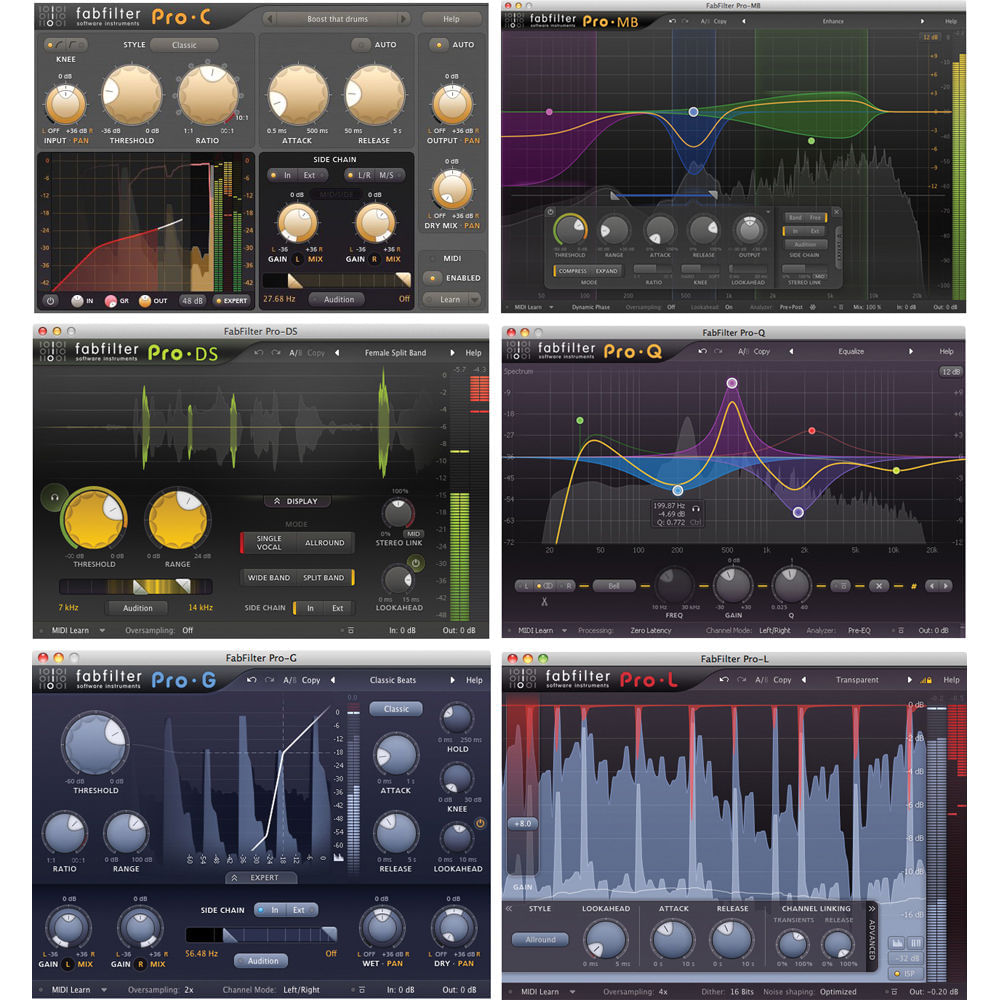Select the blue 200 Hz EQ node in Pro-Q

pyautogui.click(x=678, y=490)
